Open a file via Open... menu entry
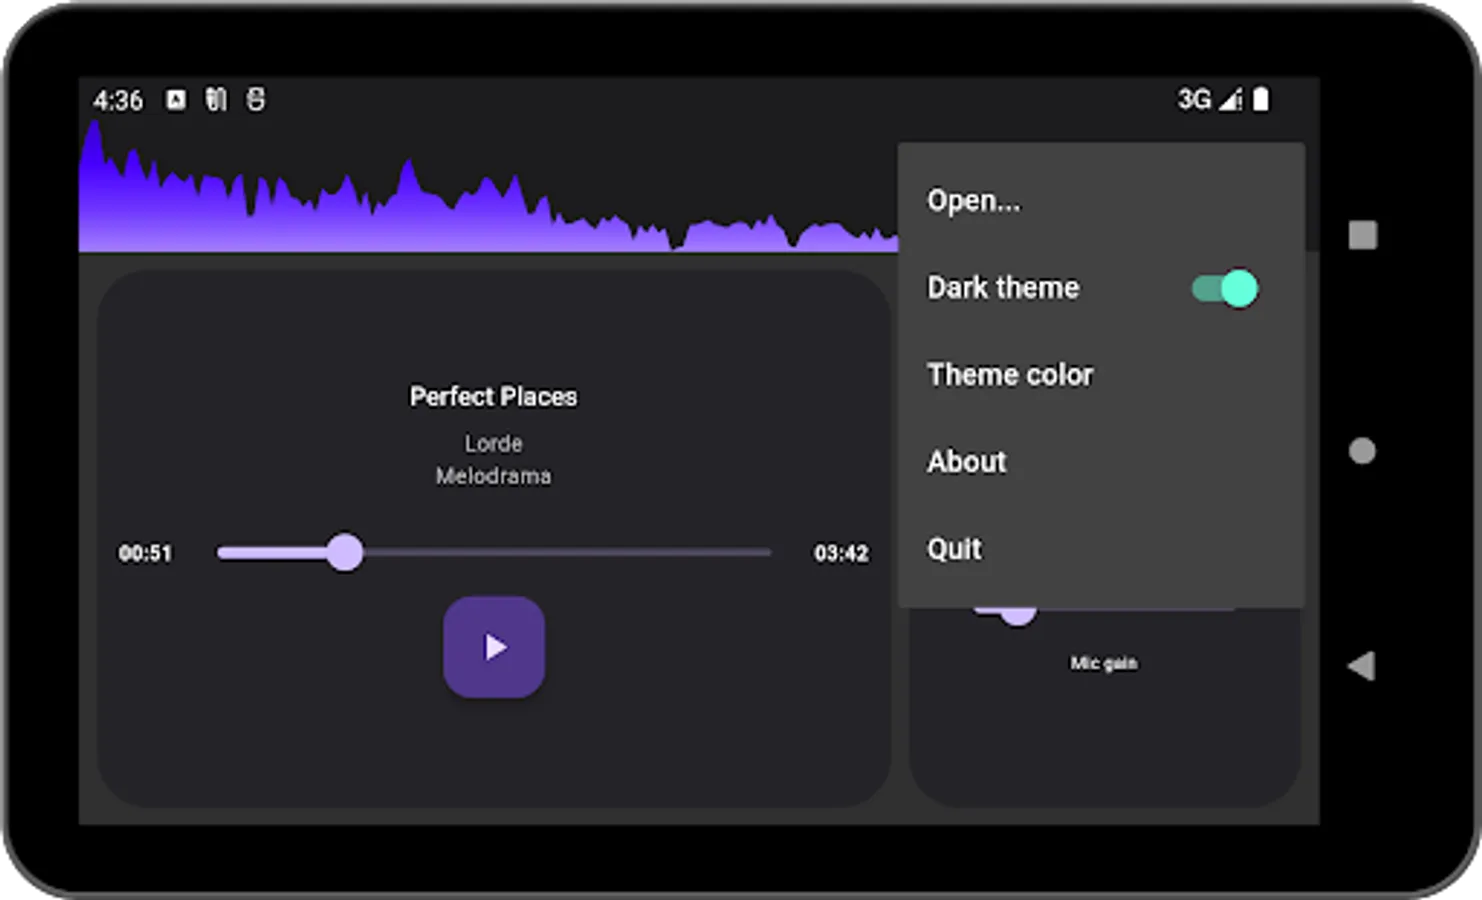This screenshot has width=1482, height=900. tap(1101, 200)
